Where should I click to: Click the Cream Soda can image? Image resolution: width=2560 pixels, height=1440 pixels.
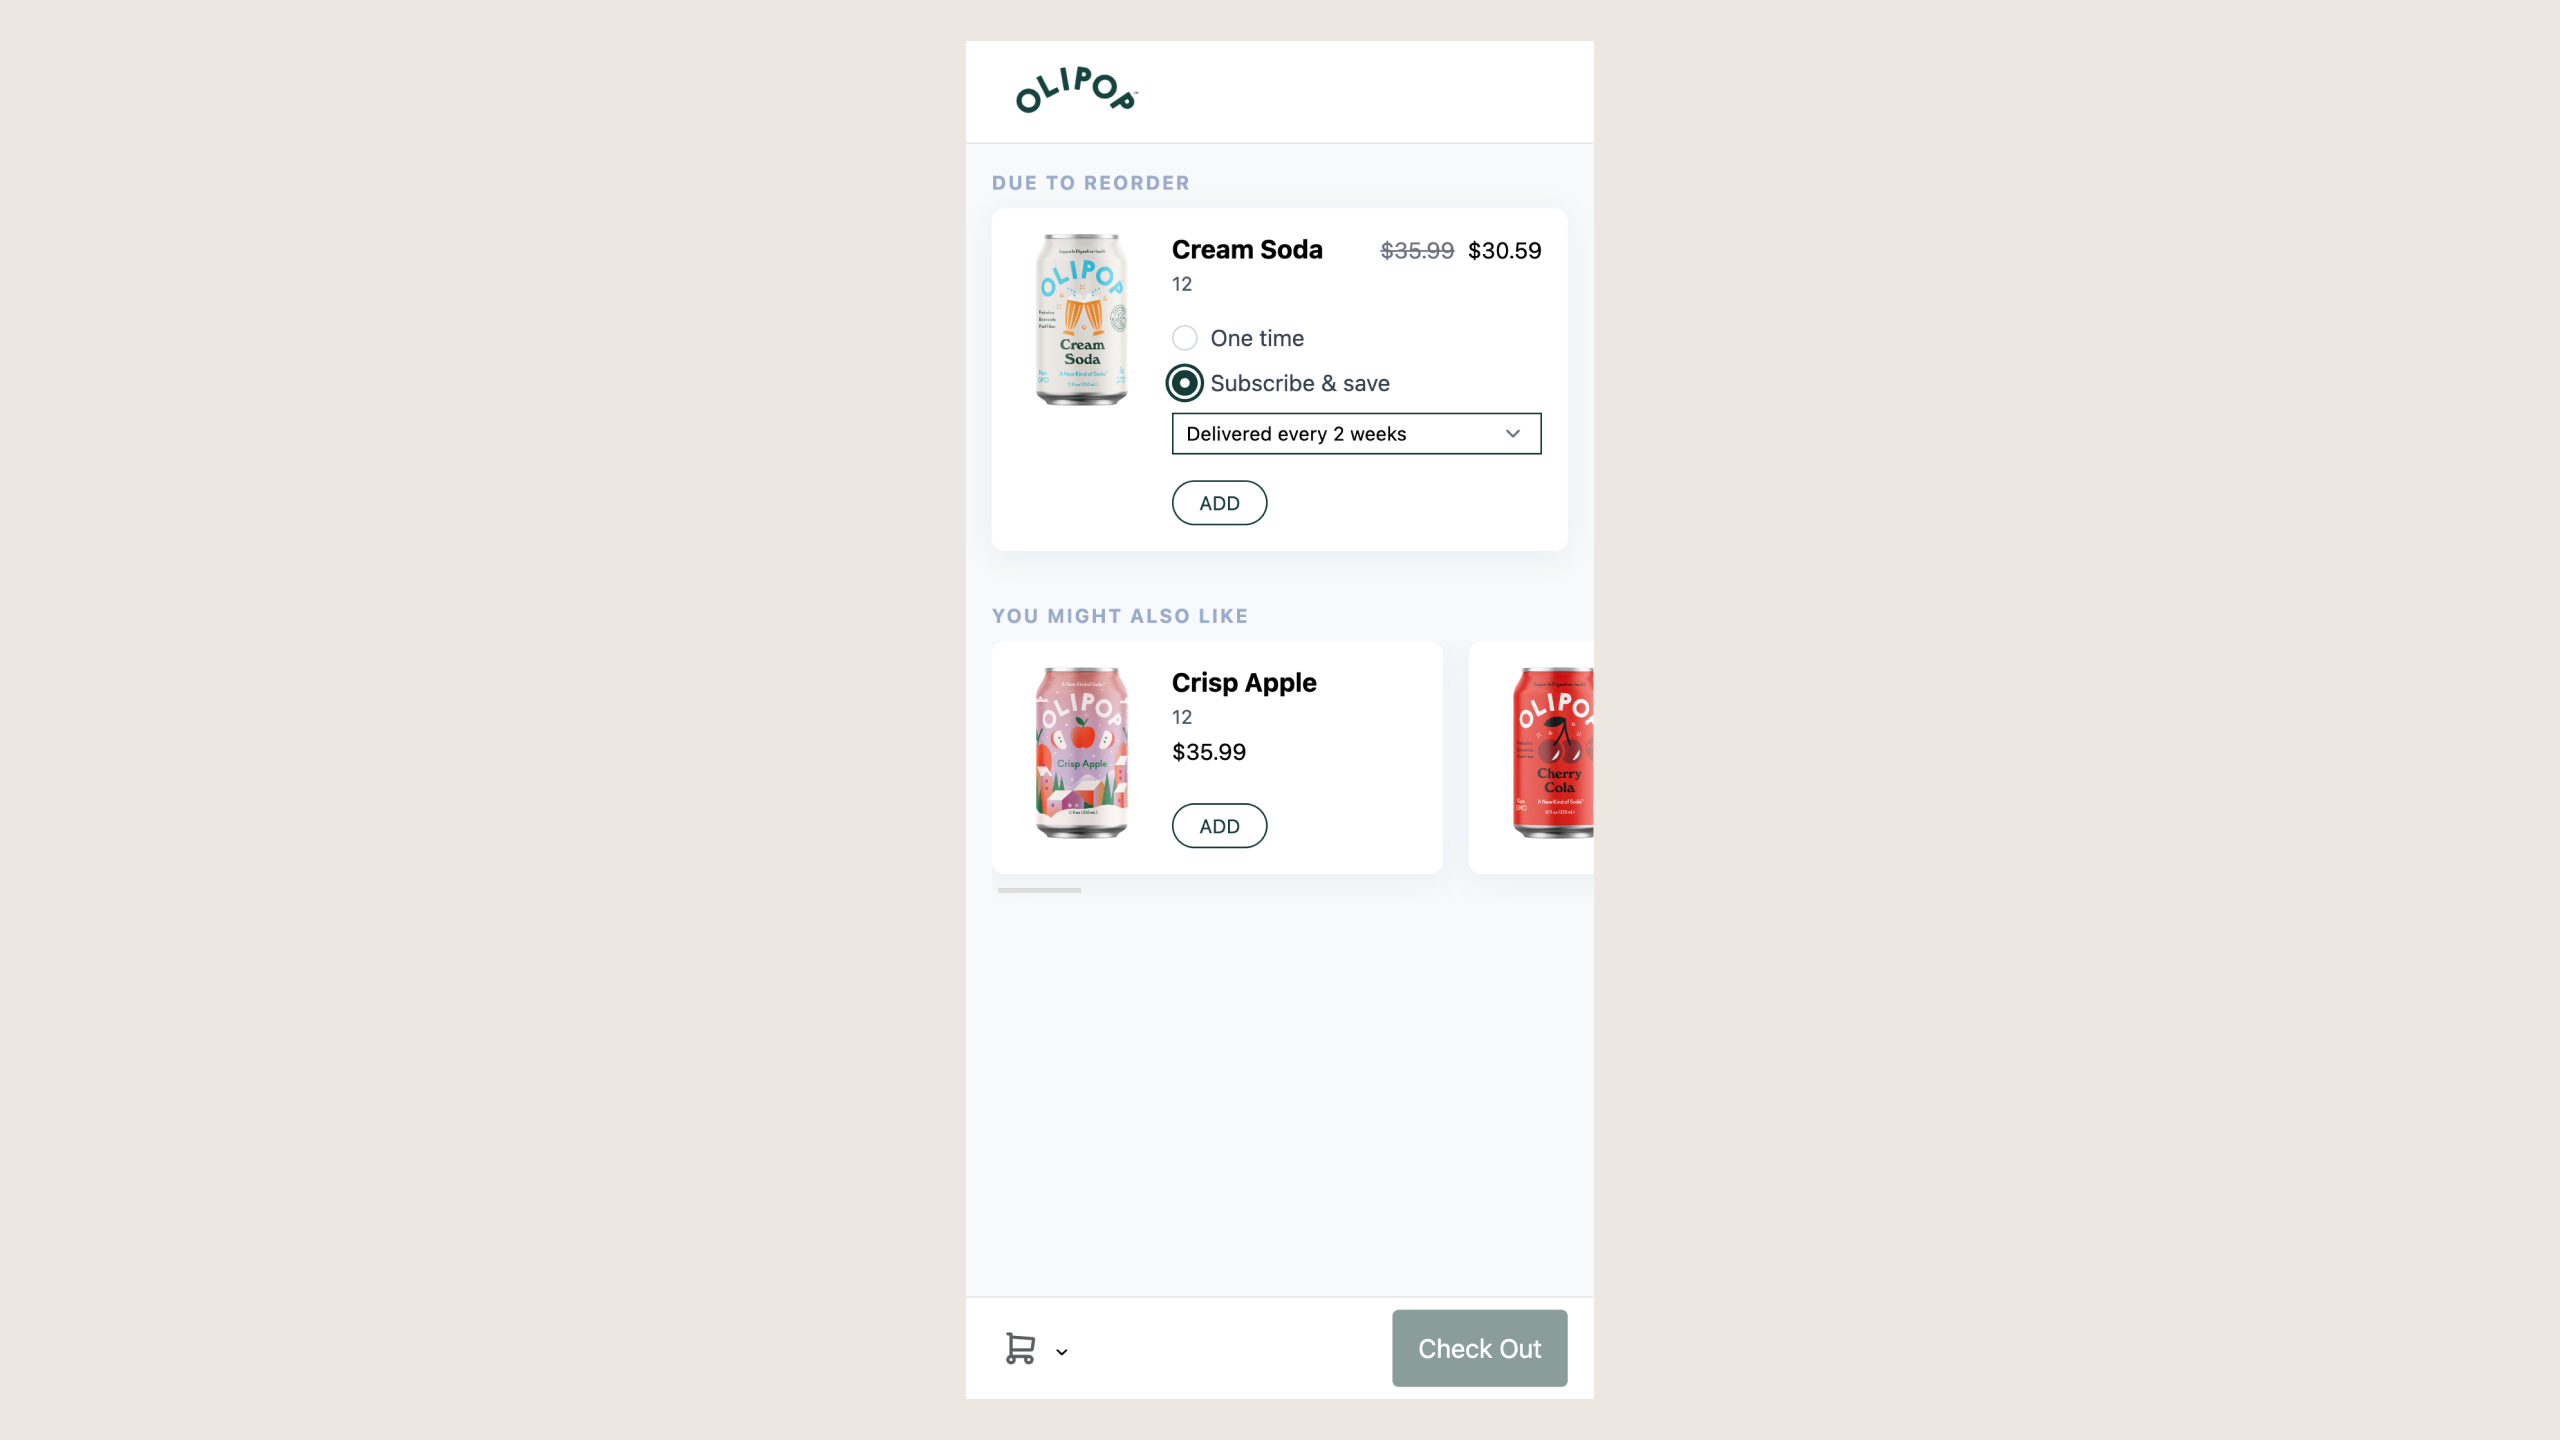pos(1082,320)
